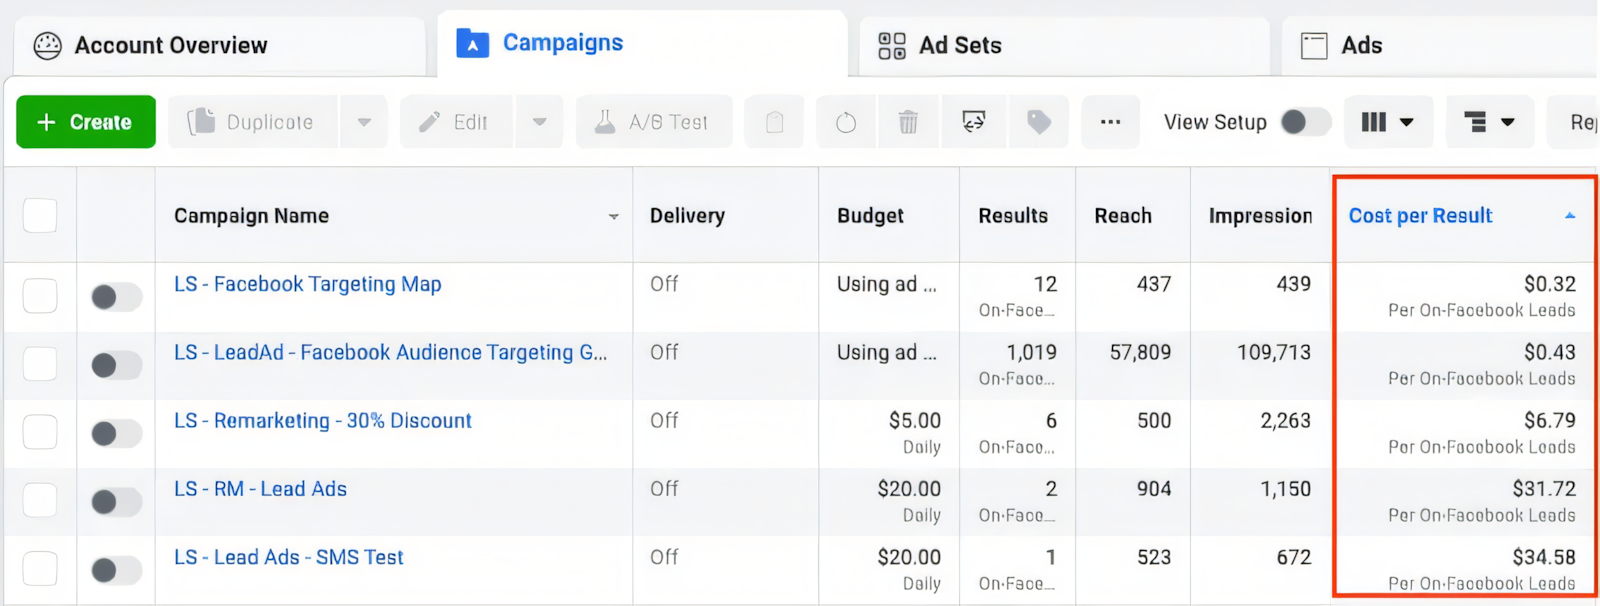Open the LS - Remarketing - 30% Discount campaign

[322, 421]
